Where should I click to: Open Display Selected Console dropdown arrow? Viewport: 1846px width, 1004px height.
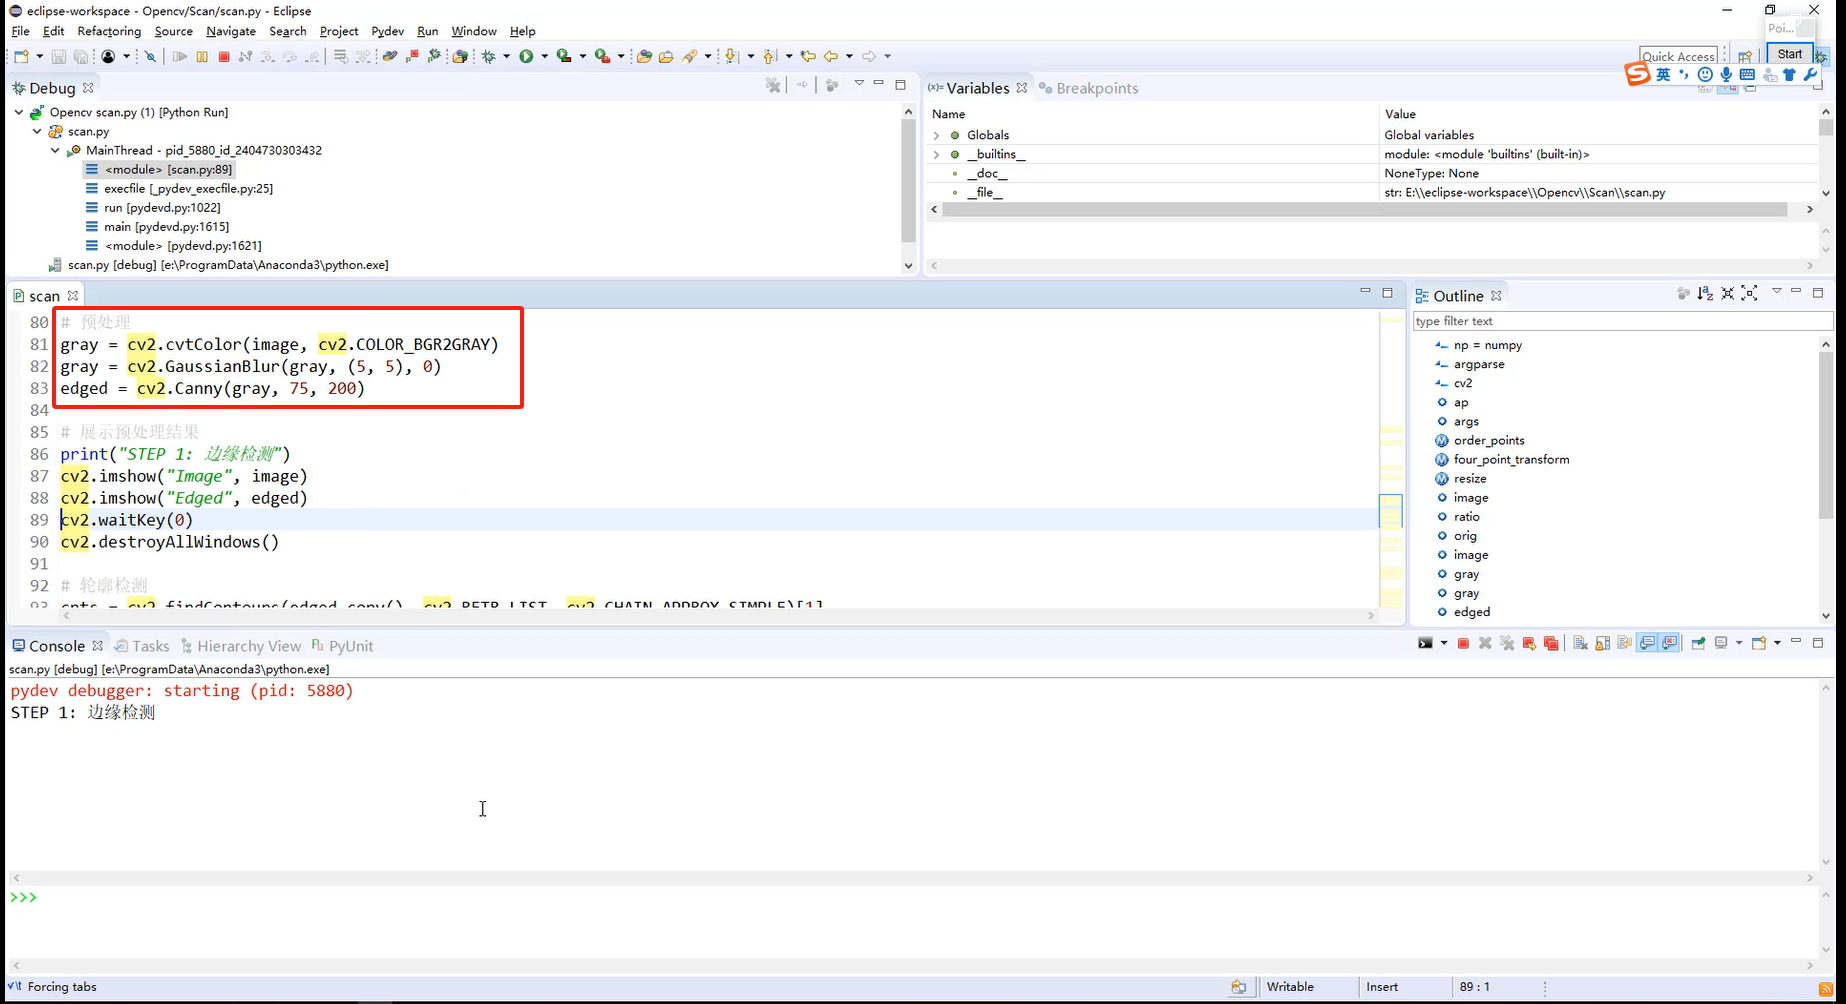[1739, 643]
